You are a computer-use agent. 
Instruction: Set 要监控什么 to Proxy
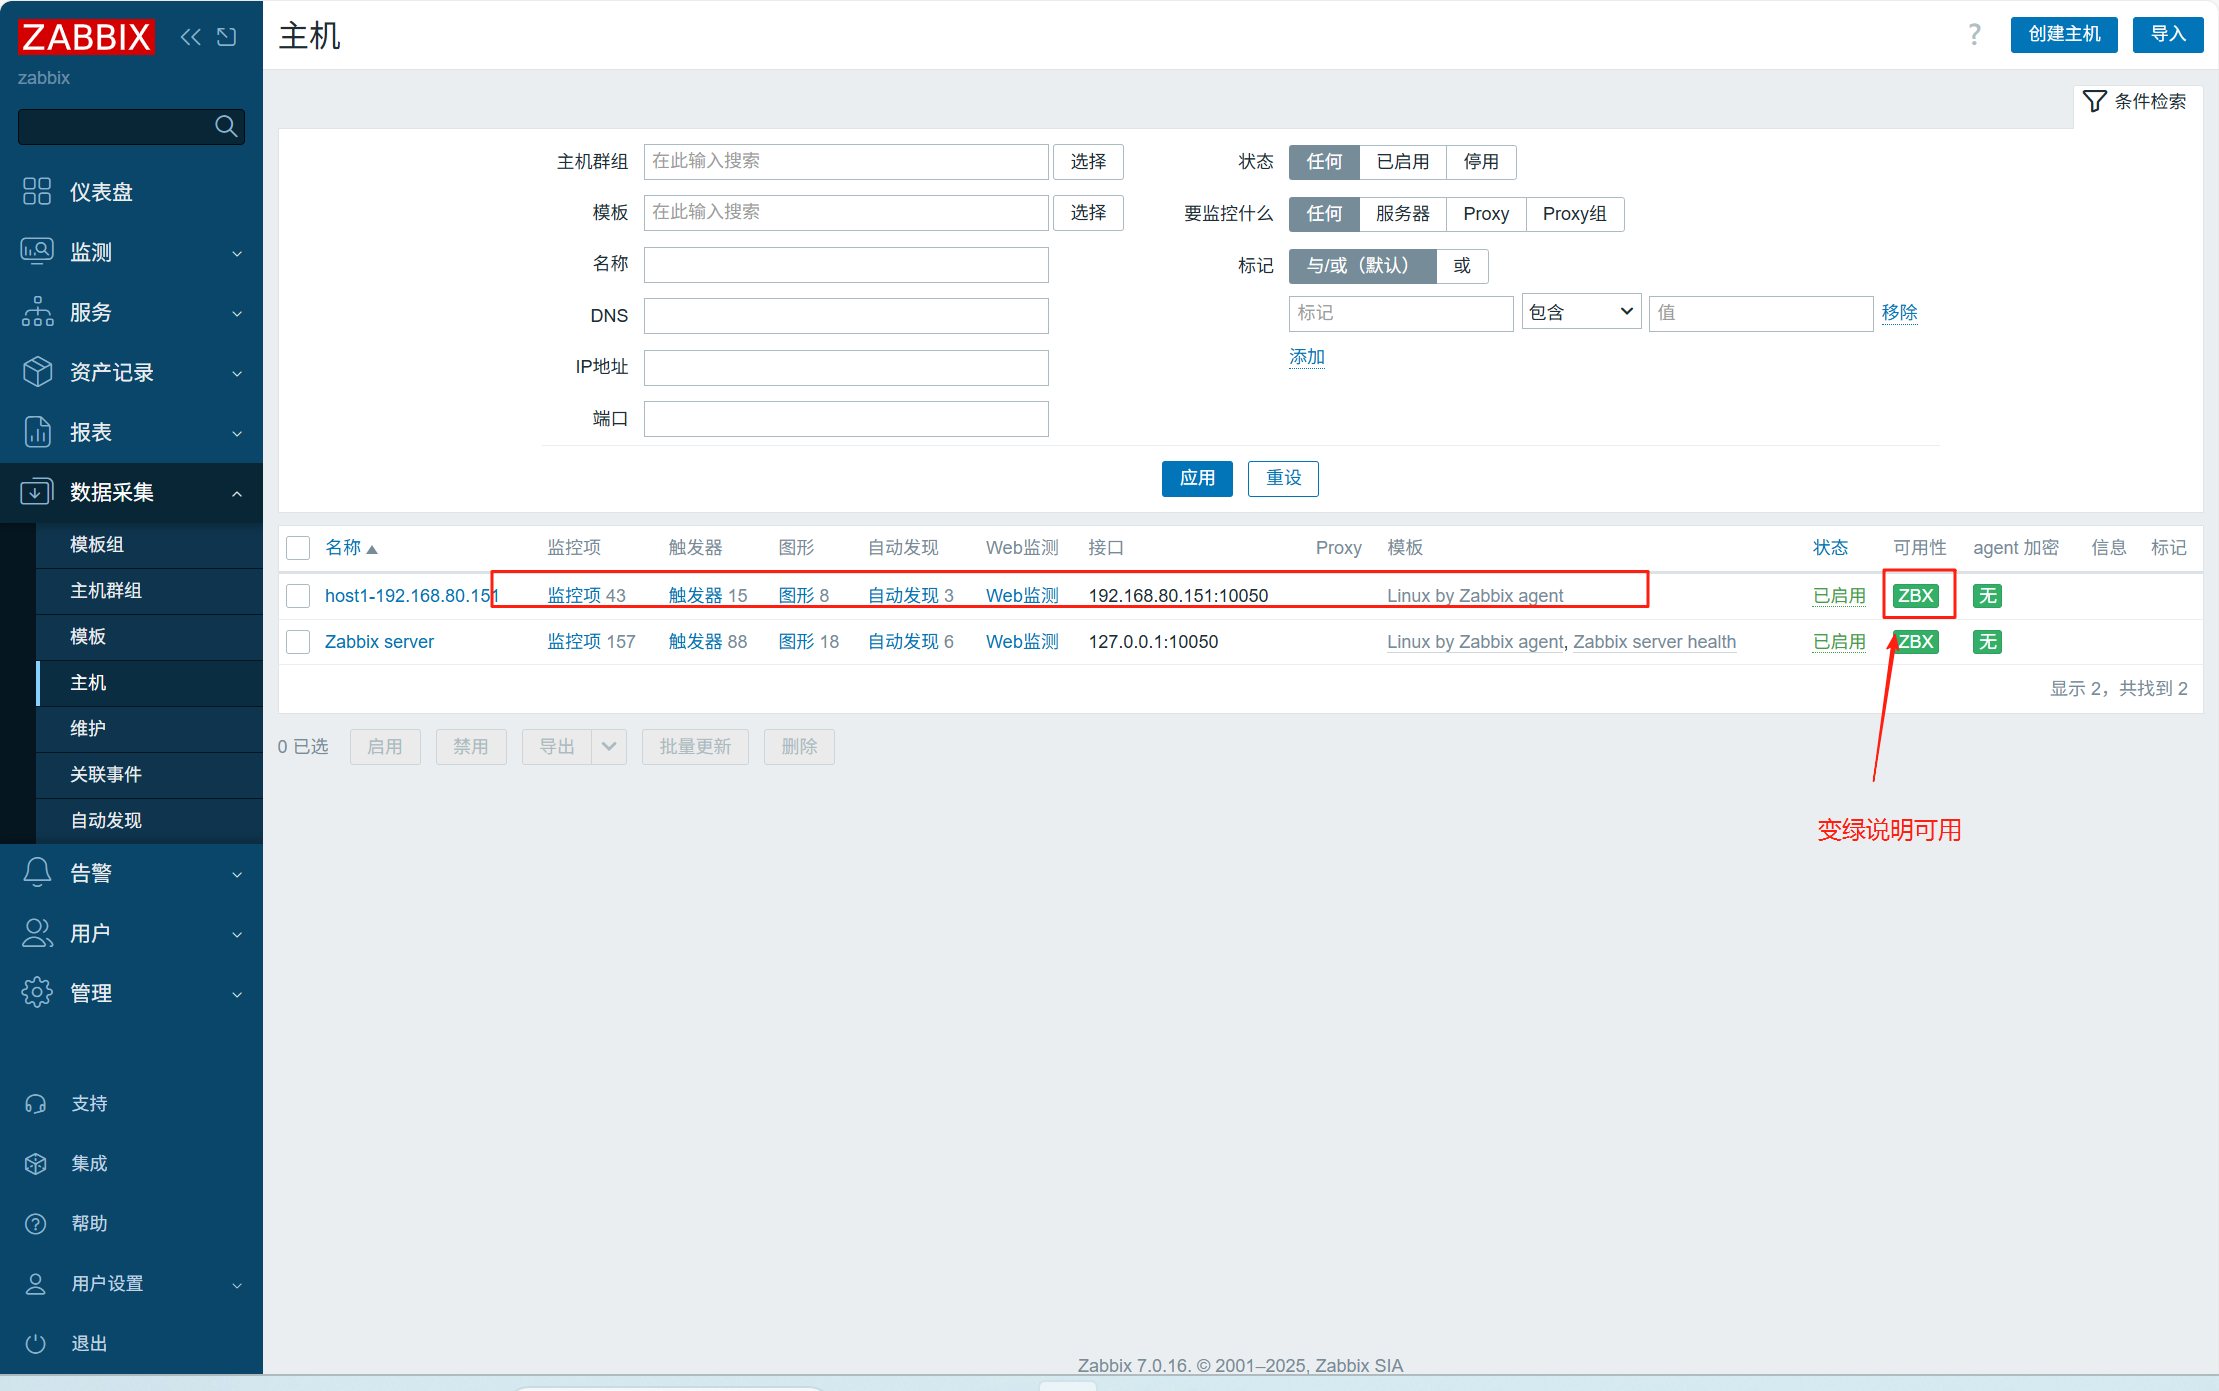point(1486,213)
